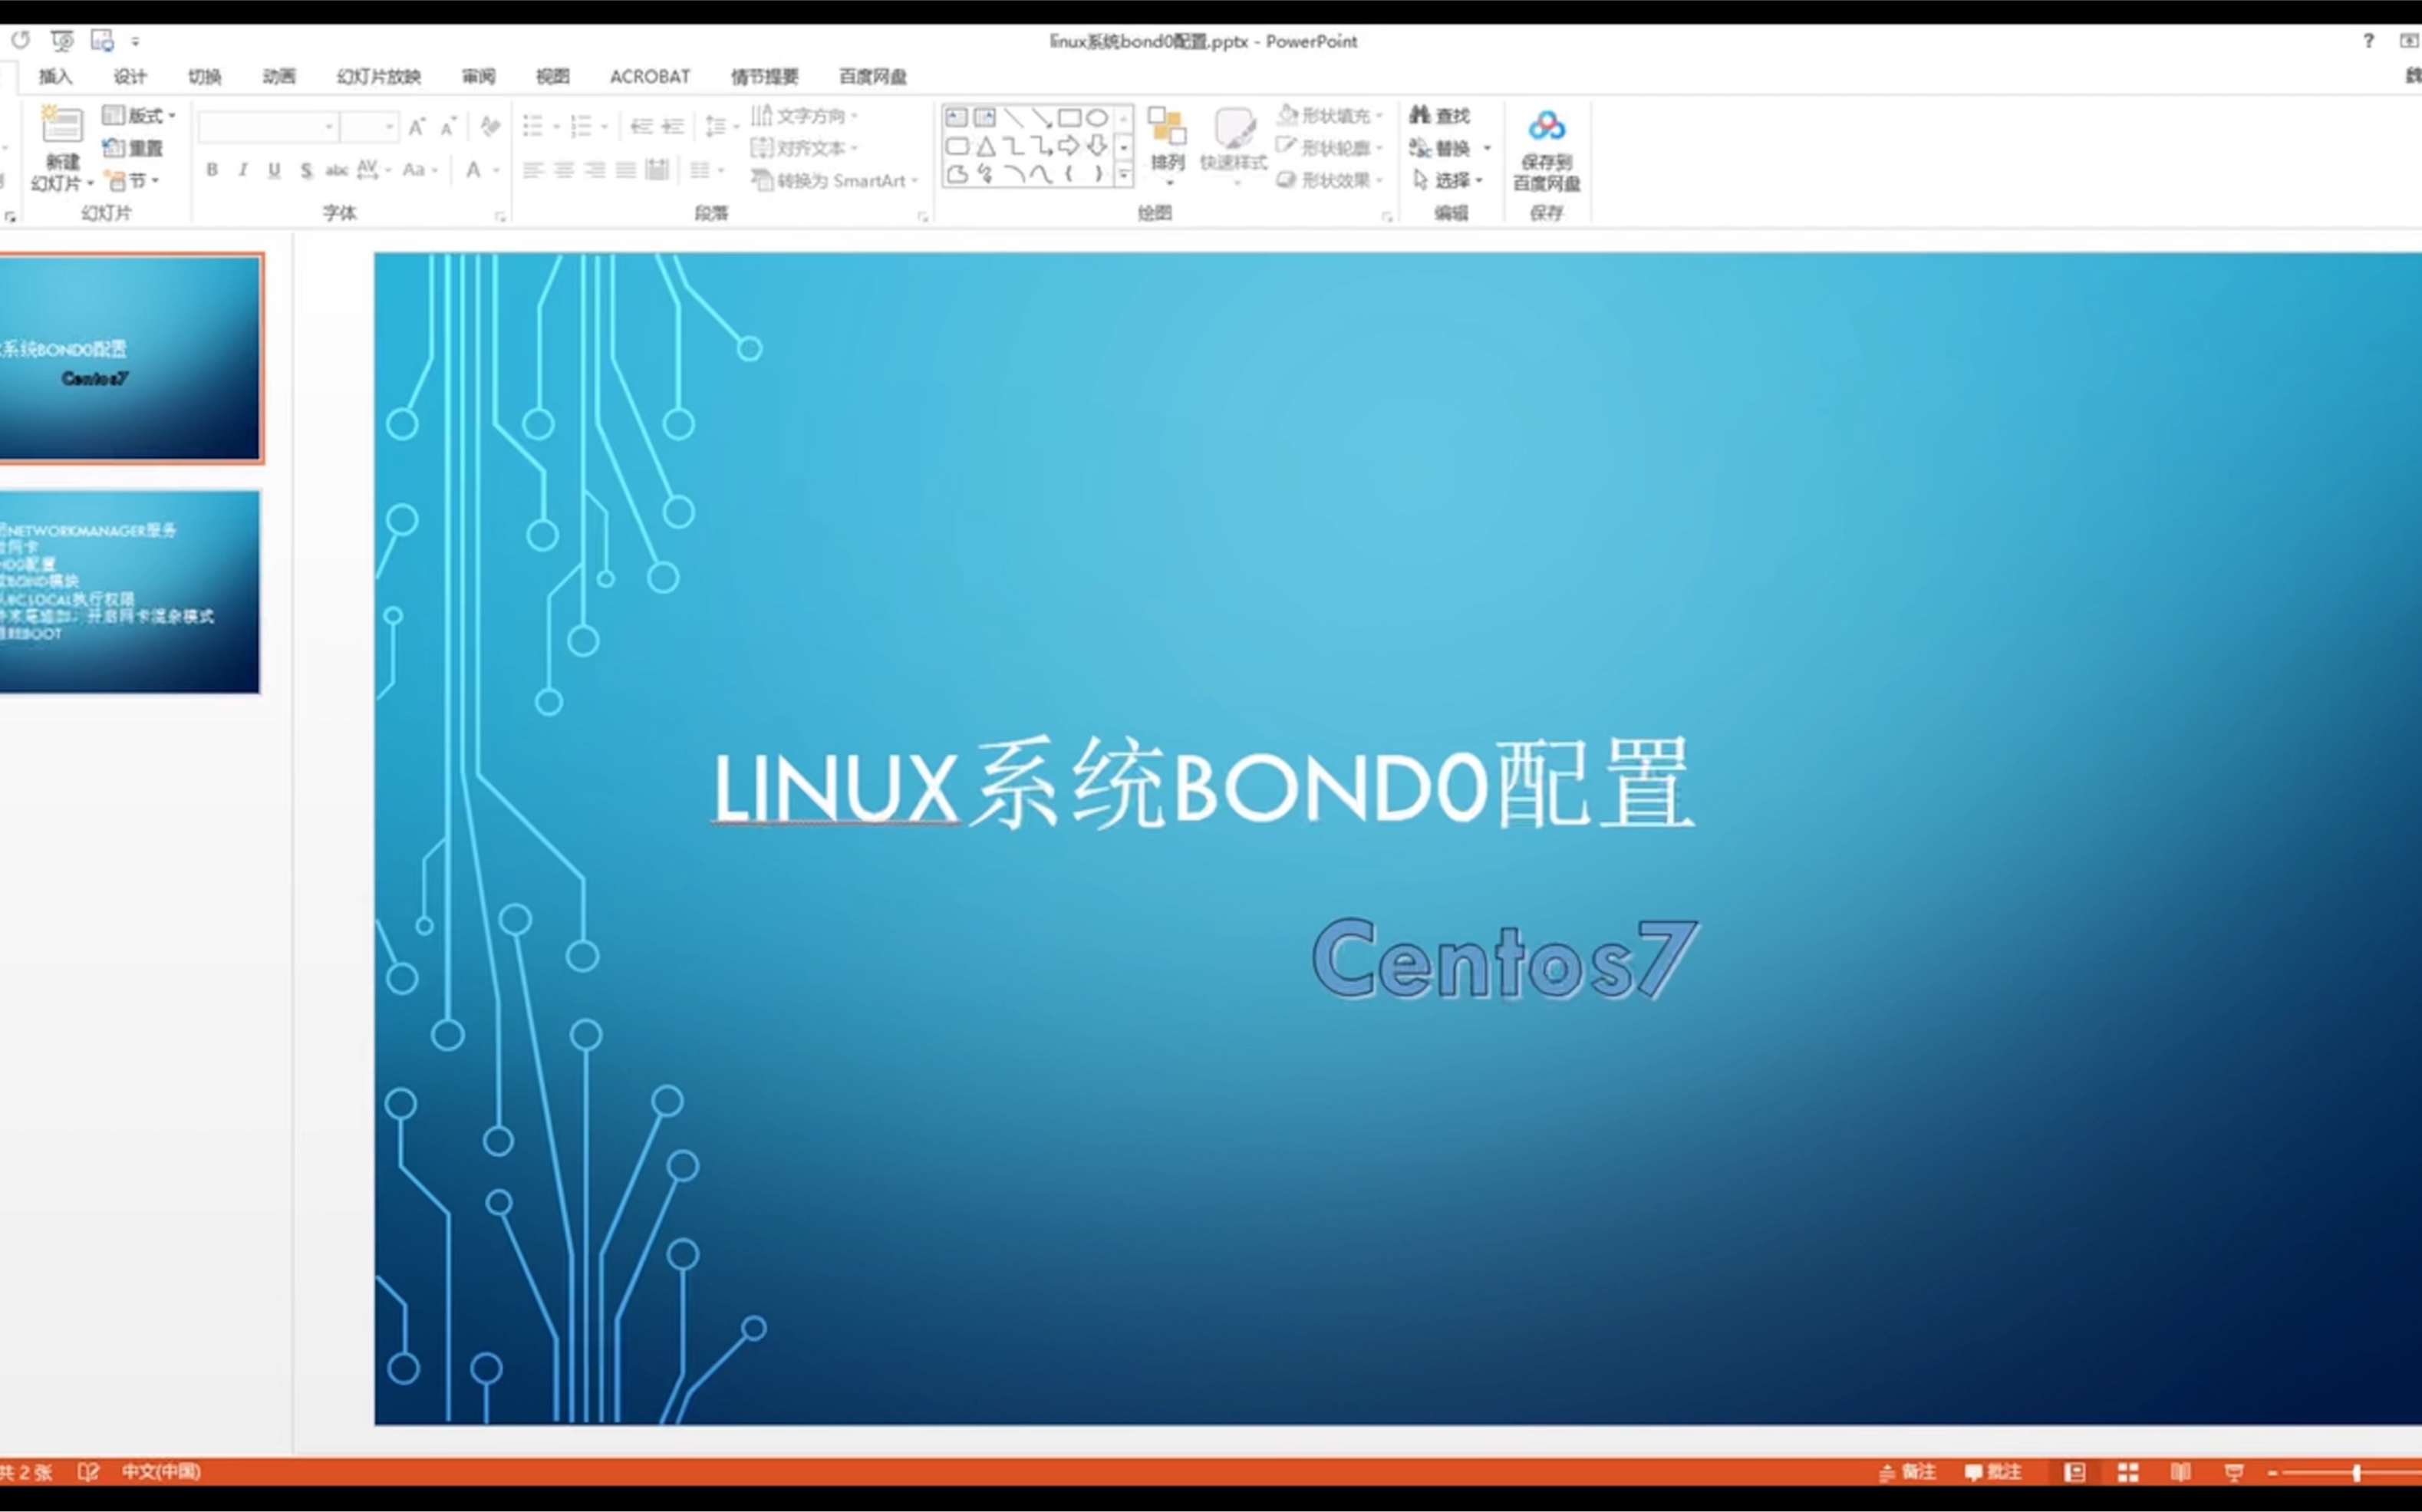Toggle underline formatting (U)
Screen dimensions: 2422x1512
coord(274,170)
